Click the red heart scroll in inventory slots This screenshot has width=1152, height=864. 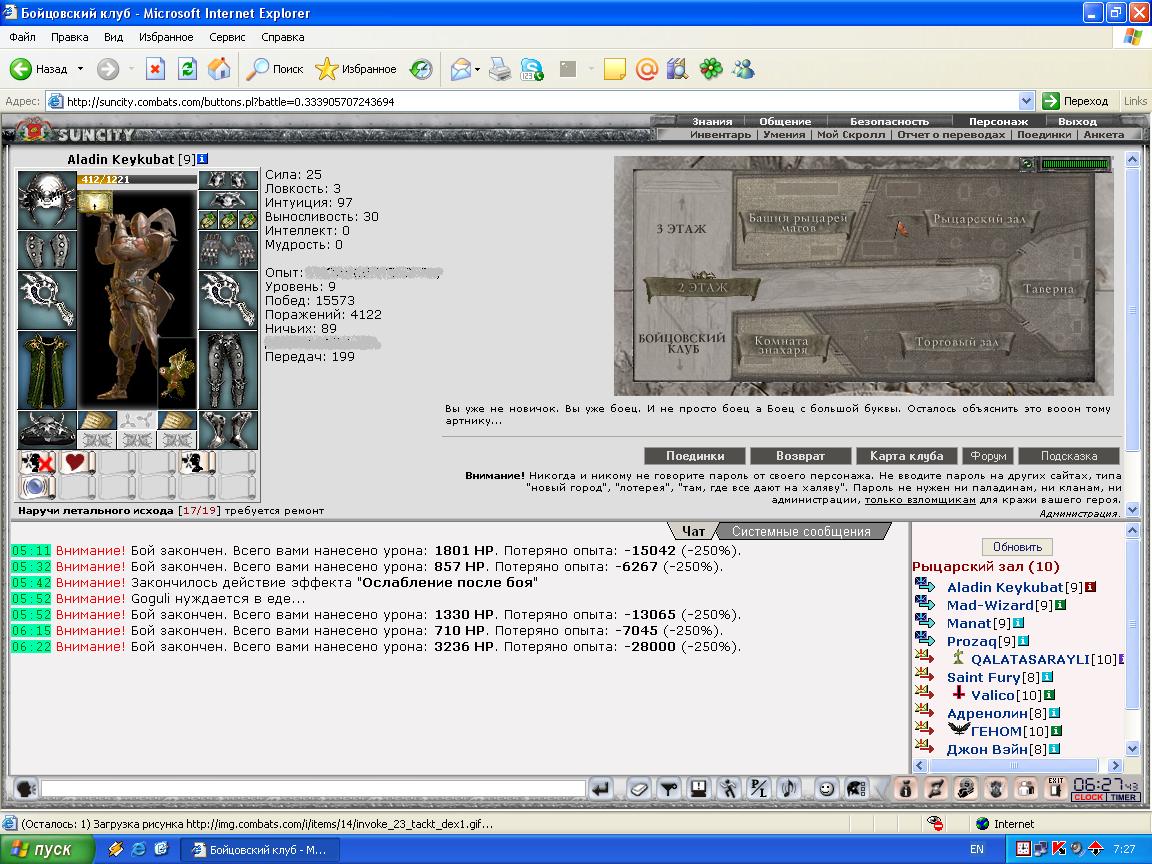point(78,463)
